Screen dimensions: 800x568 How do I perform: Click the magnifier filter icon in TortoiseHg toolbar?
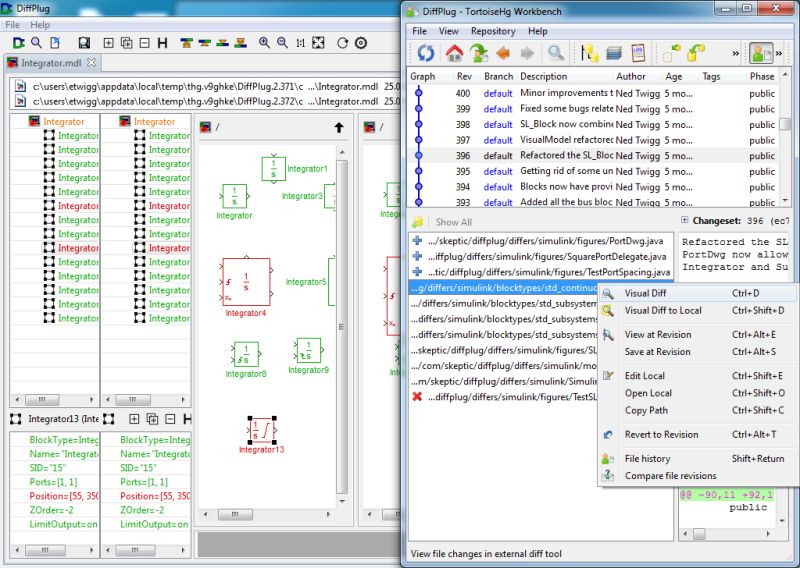[556, 53]
